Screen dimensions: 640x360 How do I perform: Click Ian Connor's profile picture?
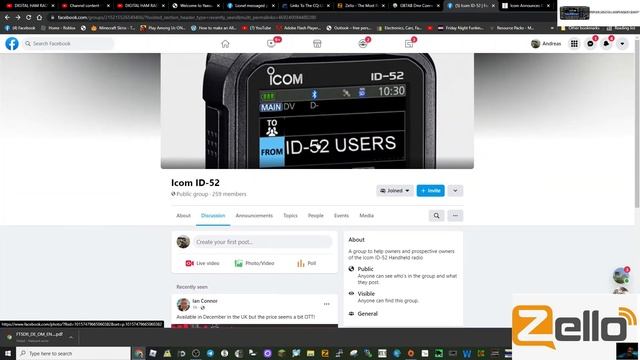point(183,304)
